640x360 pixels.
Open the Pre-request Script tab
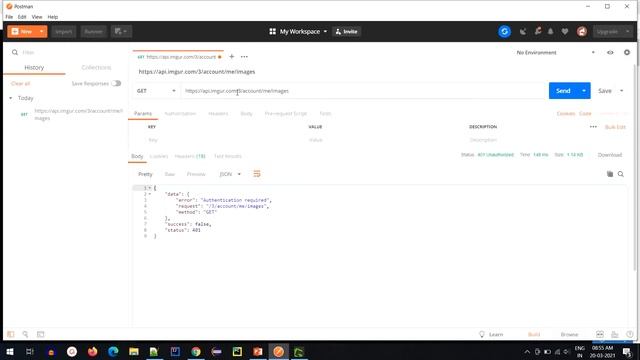tap(286, 113)
